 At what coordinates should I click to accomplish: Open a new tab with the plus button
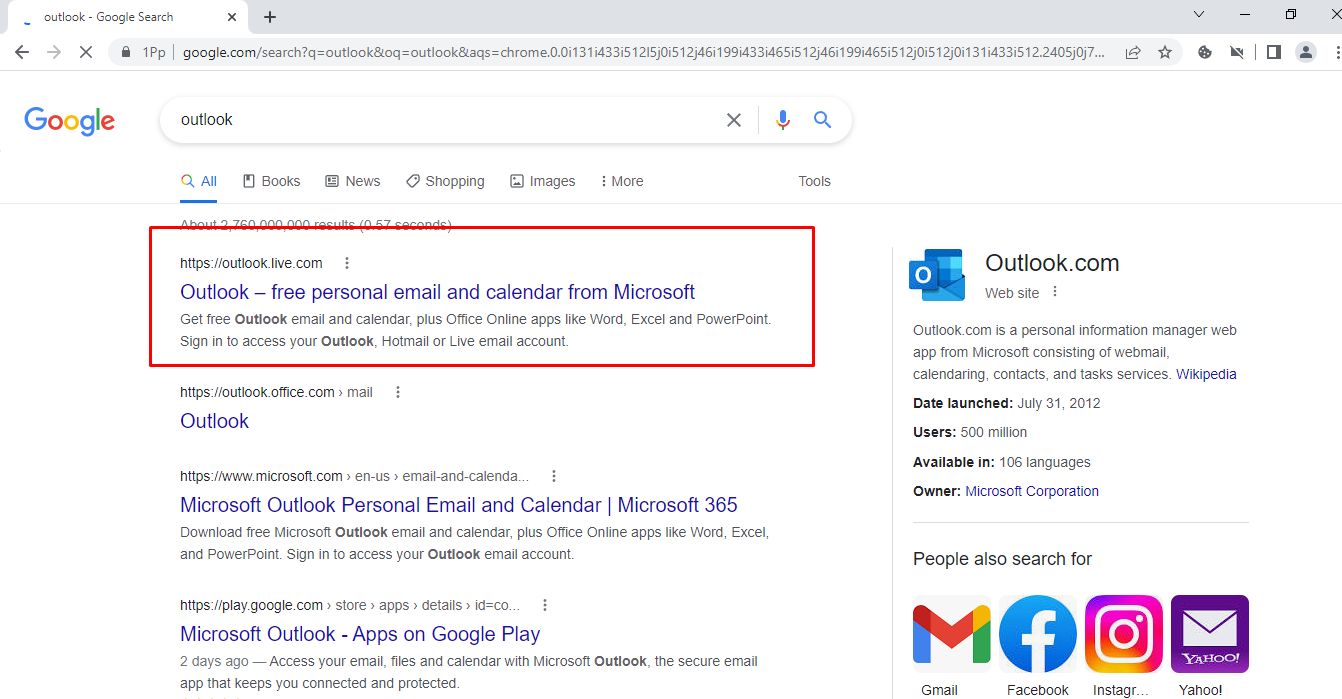pyautogui.click(x=270, y=17)
